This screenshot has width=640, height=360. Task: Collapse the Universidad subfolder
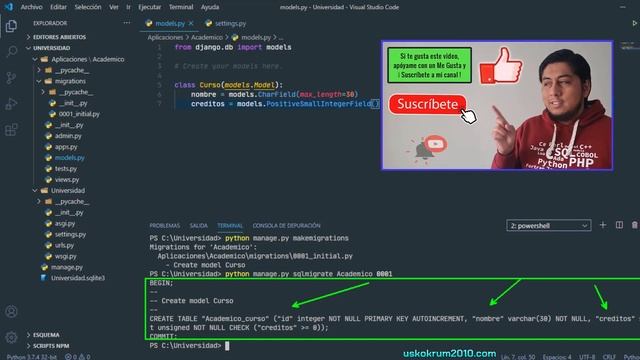coord(68,191)
